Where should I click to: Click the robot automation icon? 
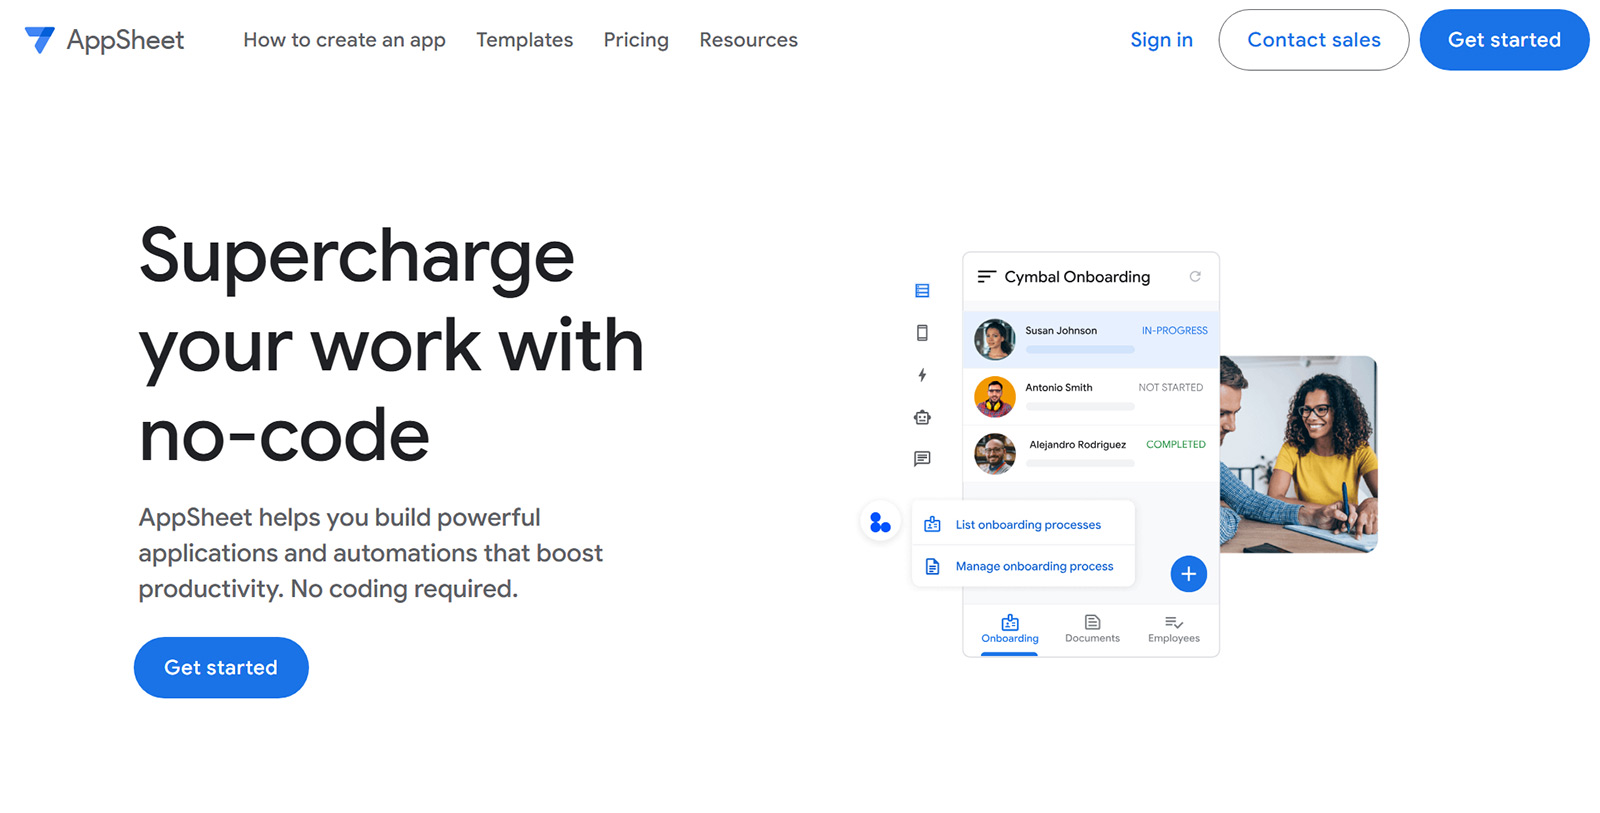click(922, 417)
